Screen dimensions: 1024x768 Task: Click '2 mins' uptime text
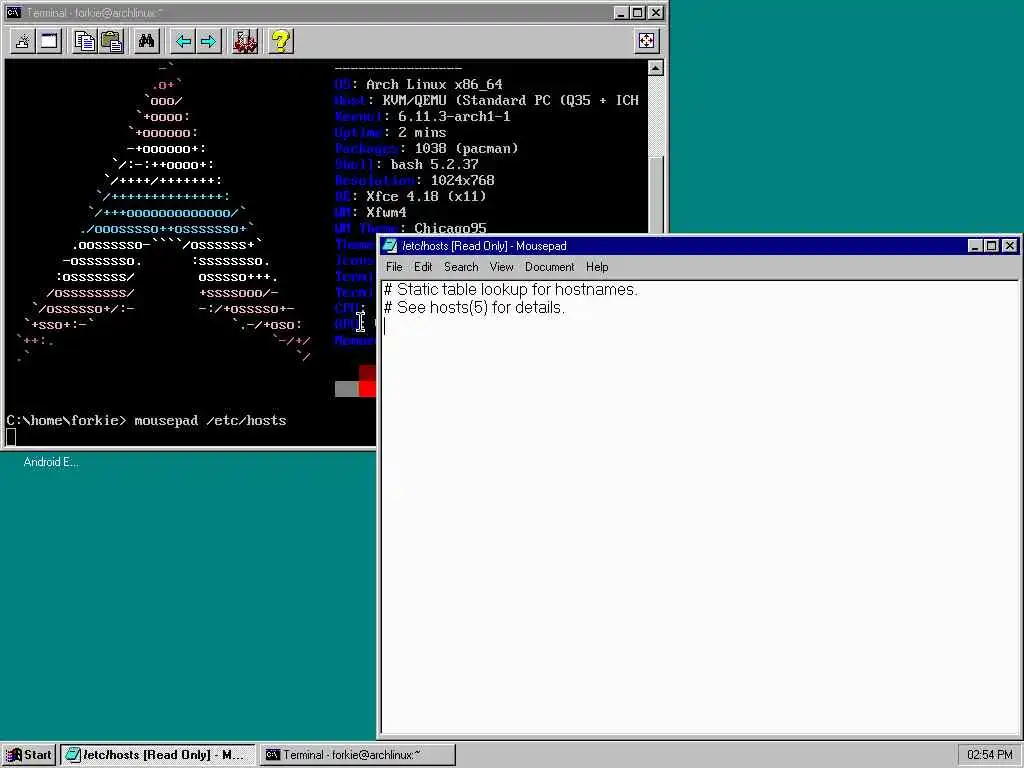[422, 133]
